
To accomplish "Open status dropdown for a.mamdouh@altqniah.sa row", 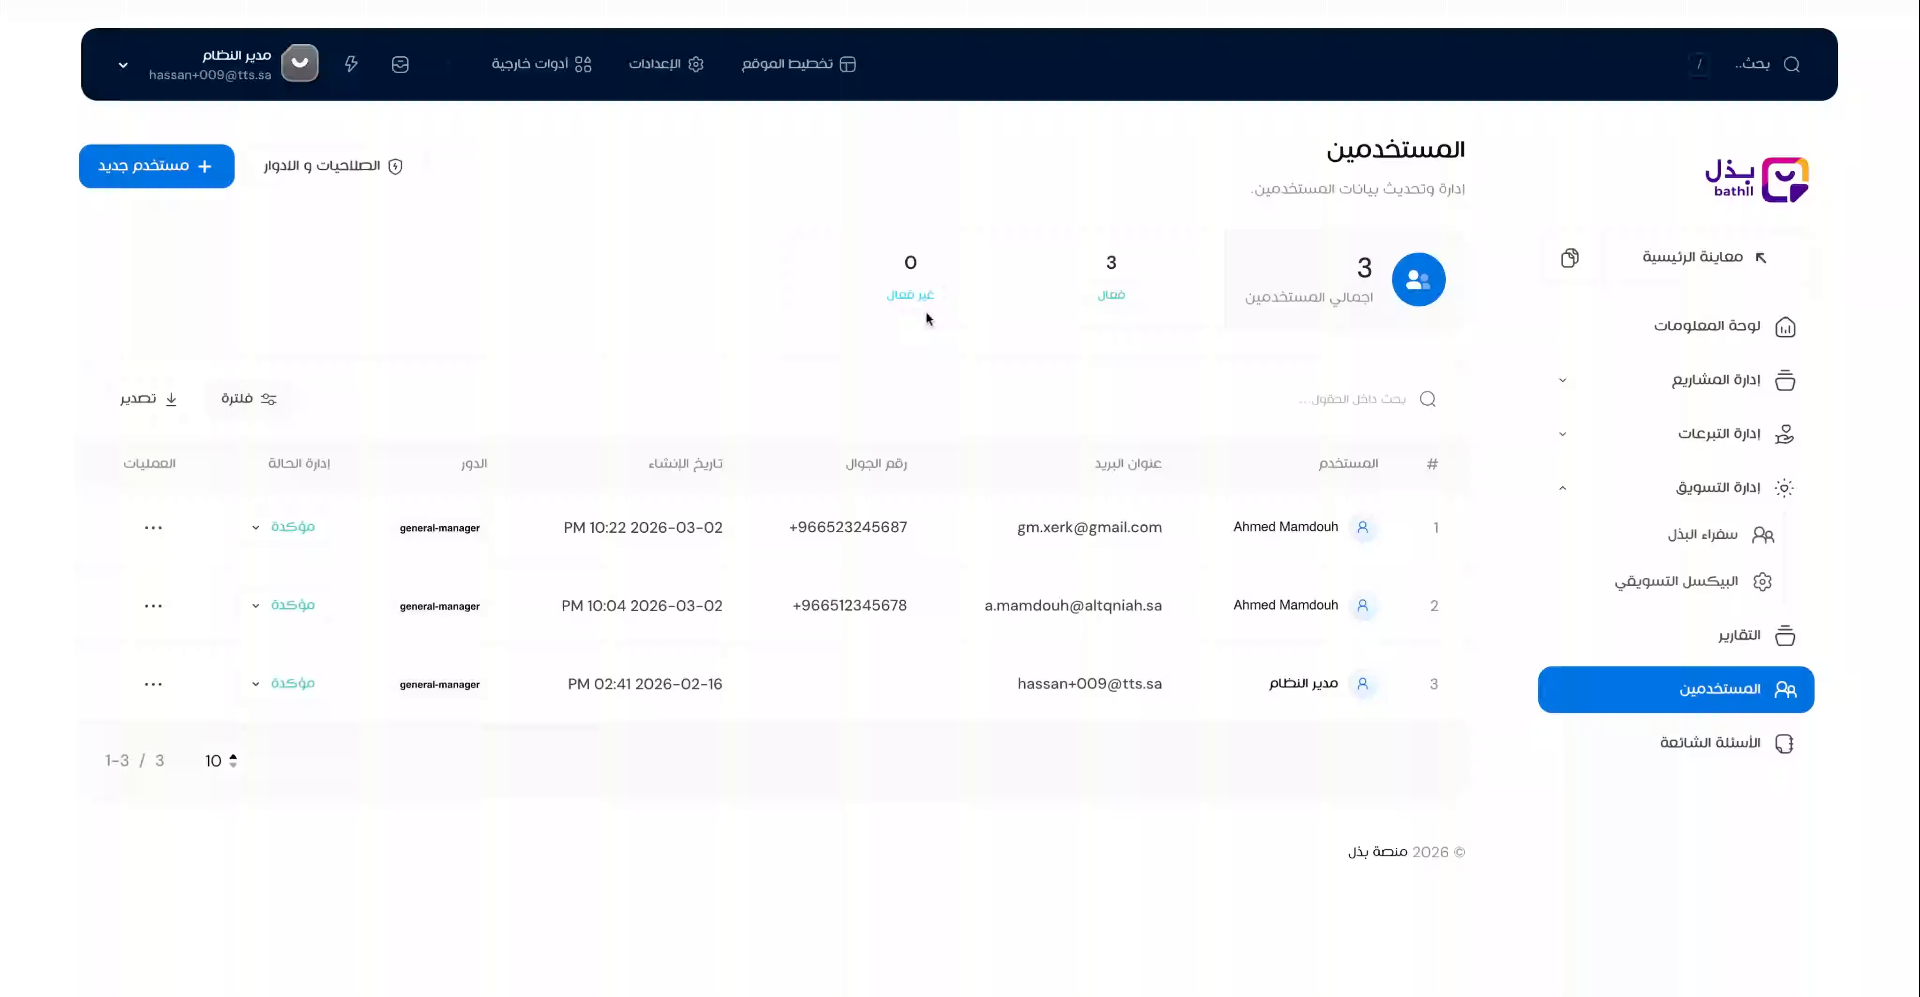I will coord(283,605).
